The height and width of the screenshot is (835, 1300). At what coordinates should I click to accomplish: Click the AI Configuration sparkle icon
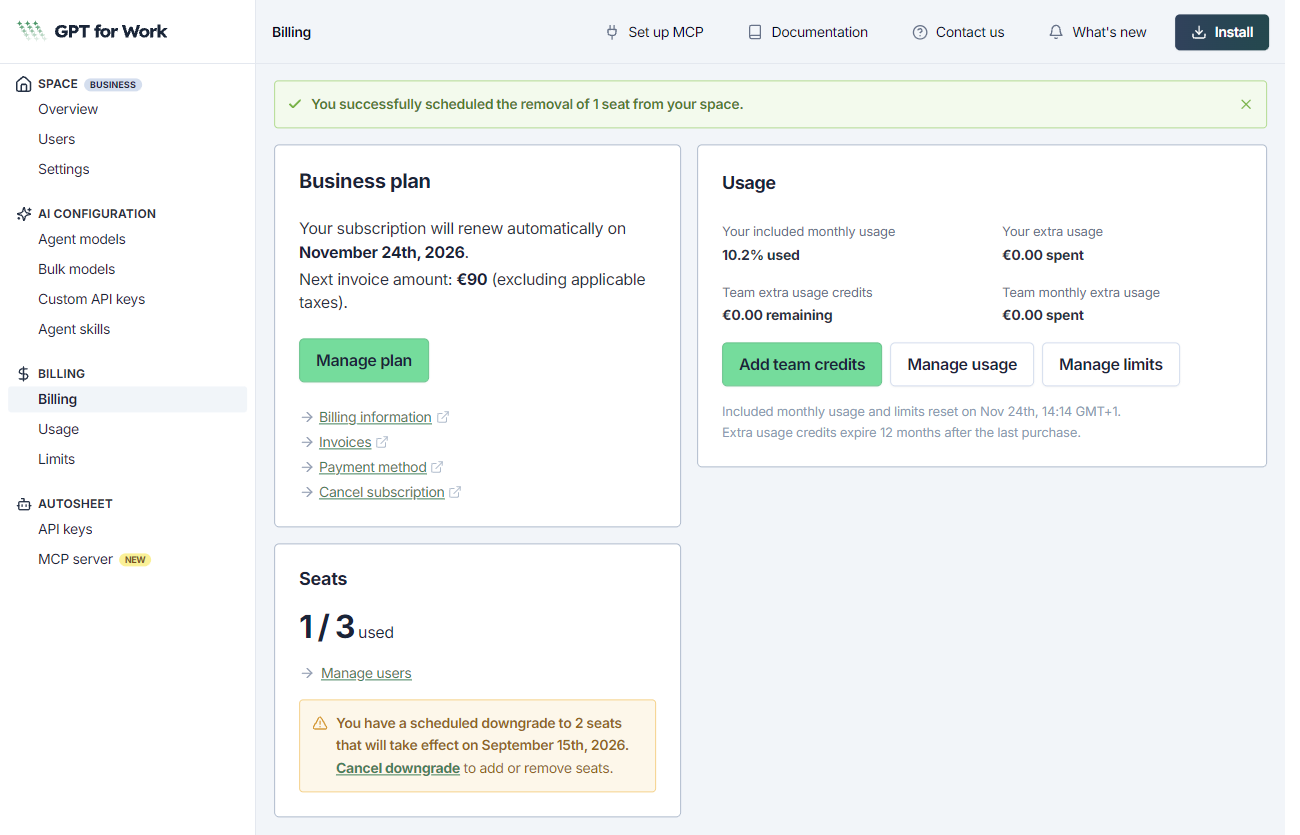[x=24, y=214]
